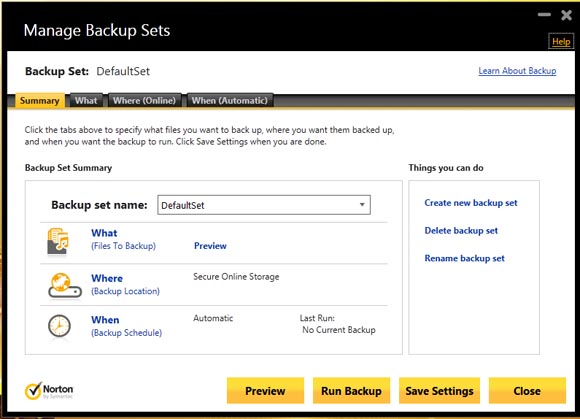The height and width of the screenshot is (419, 580).
Task: Switch to the What tab
Action: pos(86,101)
